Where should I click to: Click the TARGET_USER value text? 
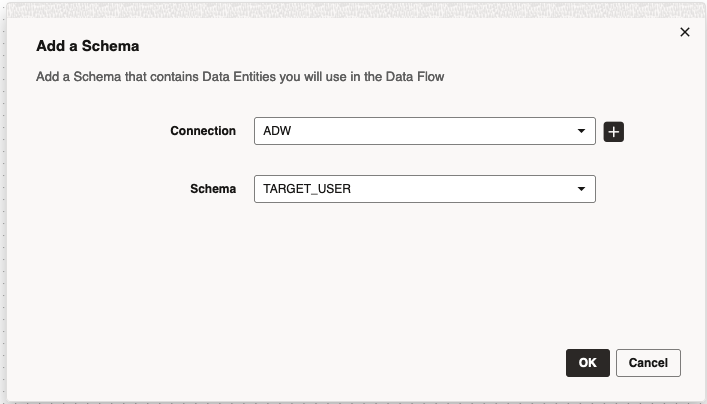coord(306,189)
